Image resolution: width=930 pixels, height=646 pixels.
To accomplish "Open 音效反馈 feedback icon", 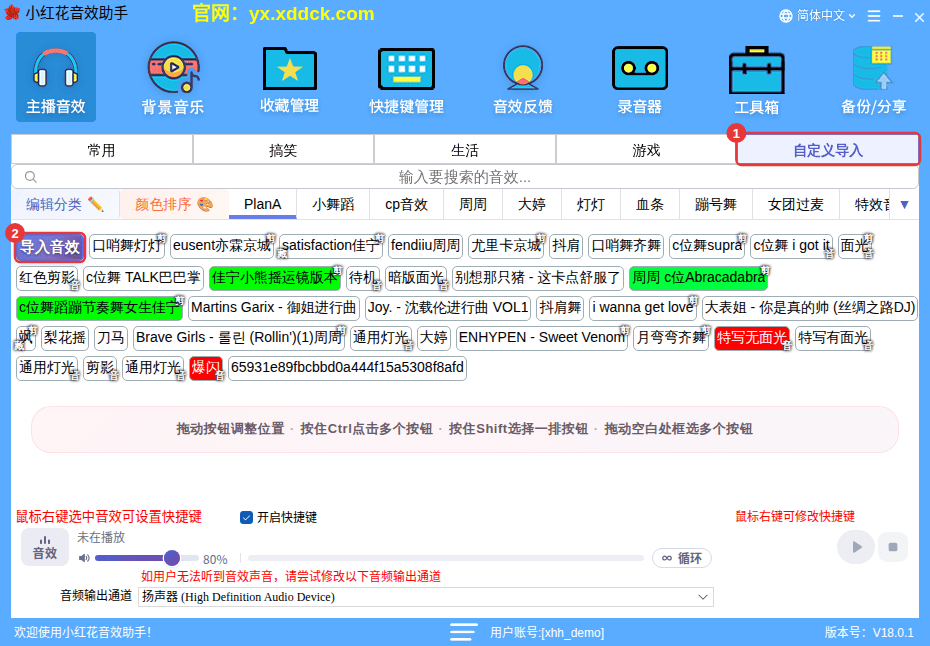I will coord(523,77).
